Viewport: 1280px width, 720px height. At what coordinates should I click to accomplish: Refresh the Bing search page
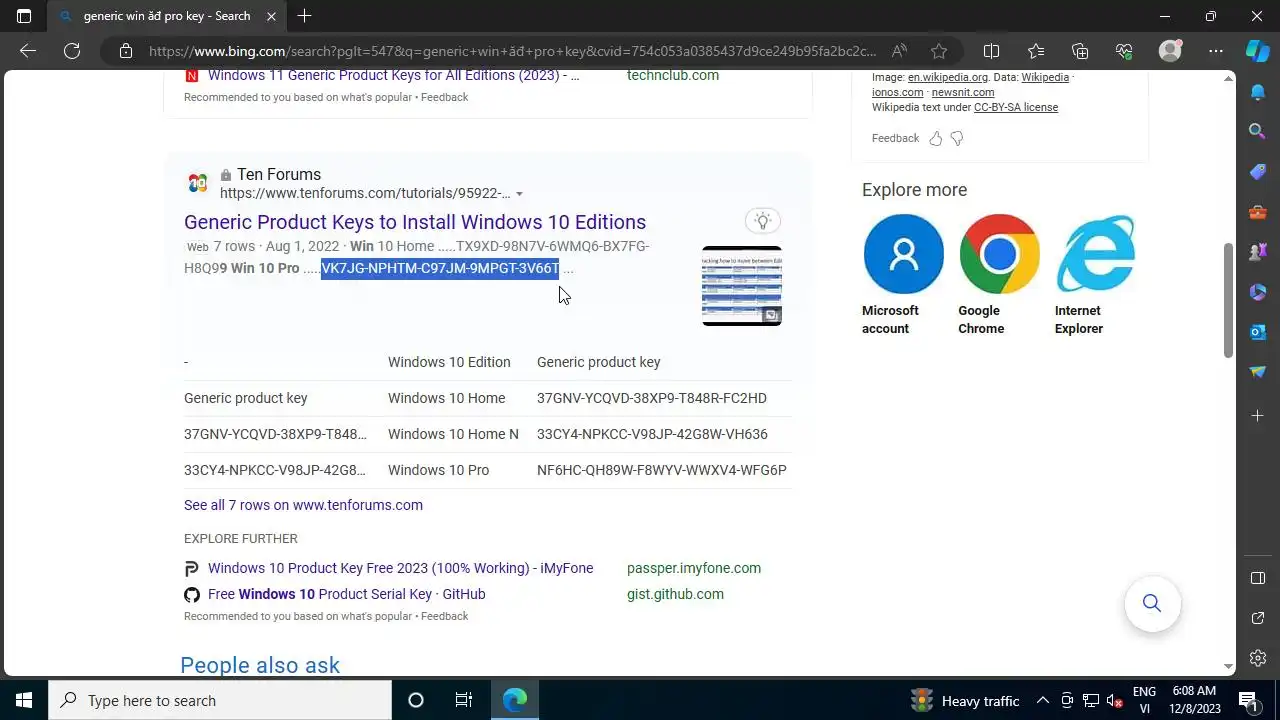point(72,51)
